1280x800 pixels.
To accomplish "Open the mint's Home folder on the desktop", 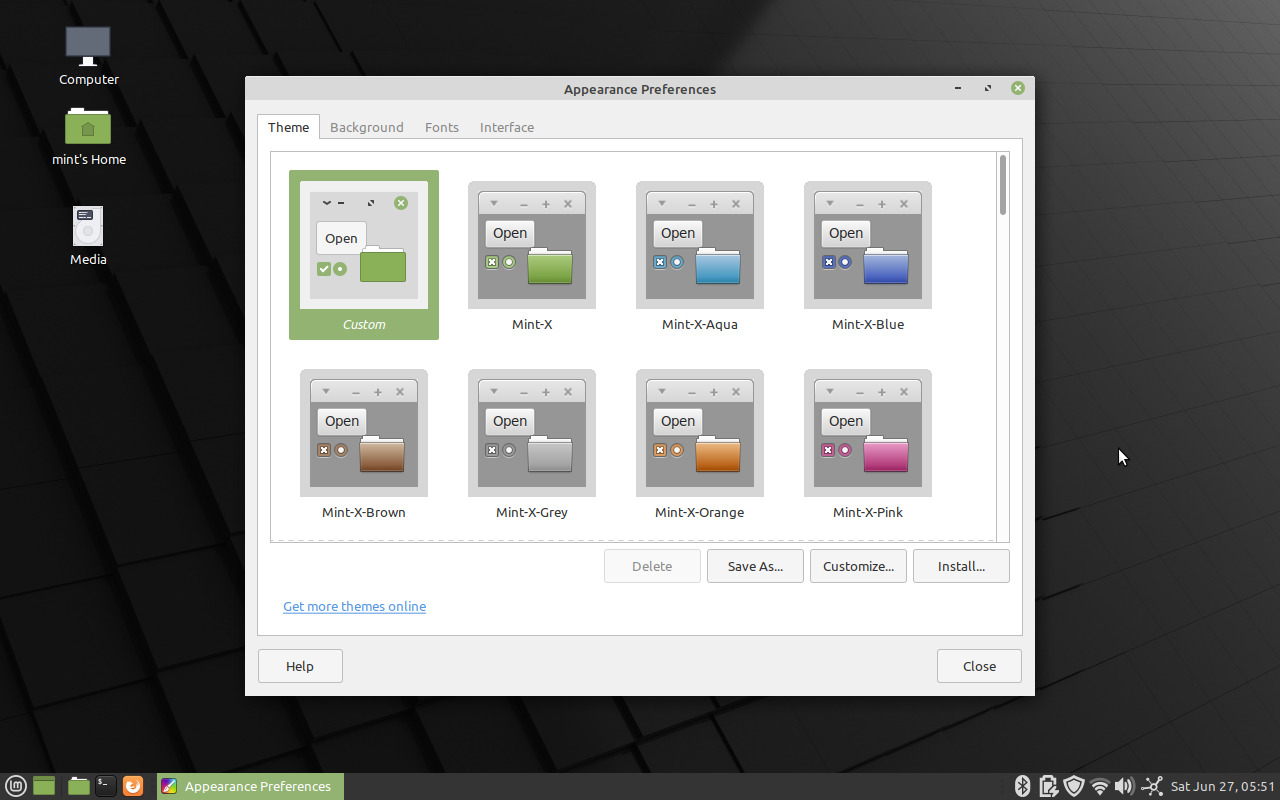I will pyautogui.click(x=88, y=135).
